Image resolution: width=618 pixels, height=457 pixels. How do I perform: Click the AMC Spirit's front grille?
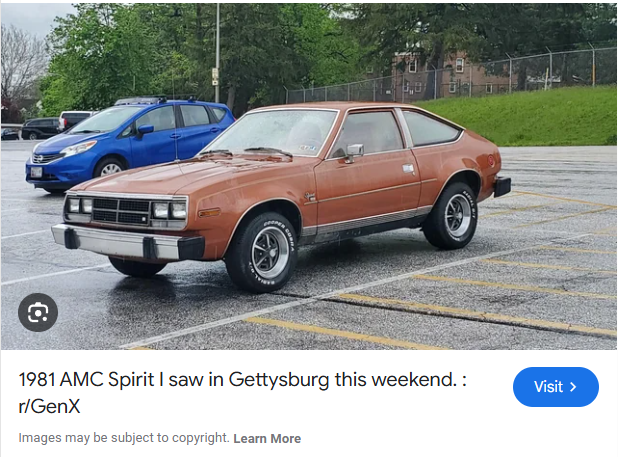coord(121,211)
